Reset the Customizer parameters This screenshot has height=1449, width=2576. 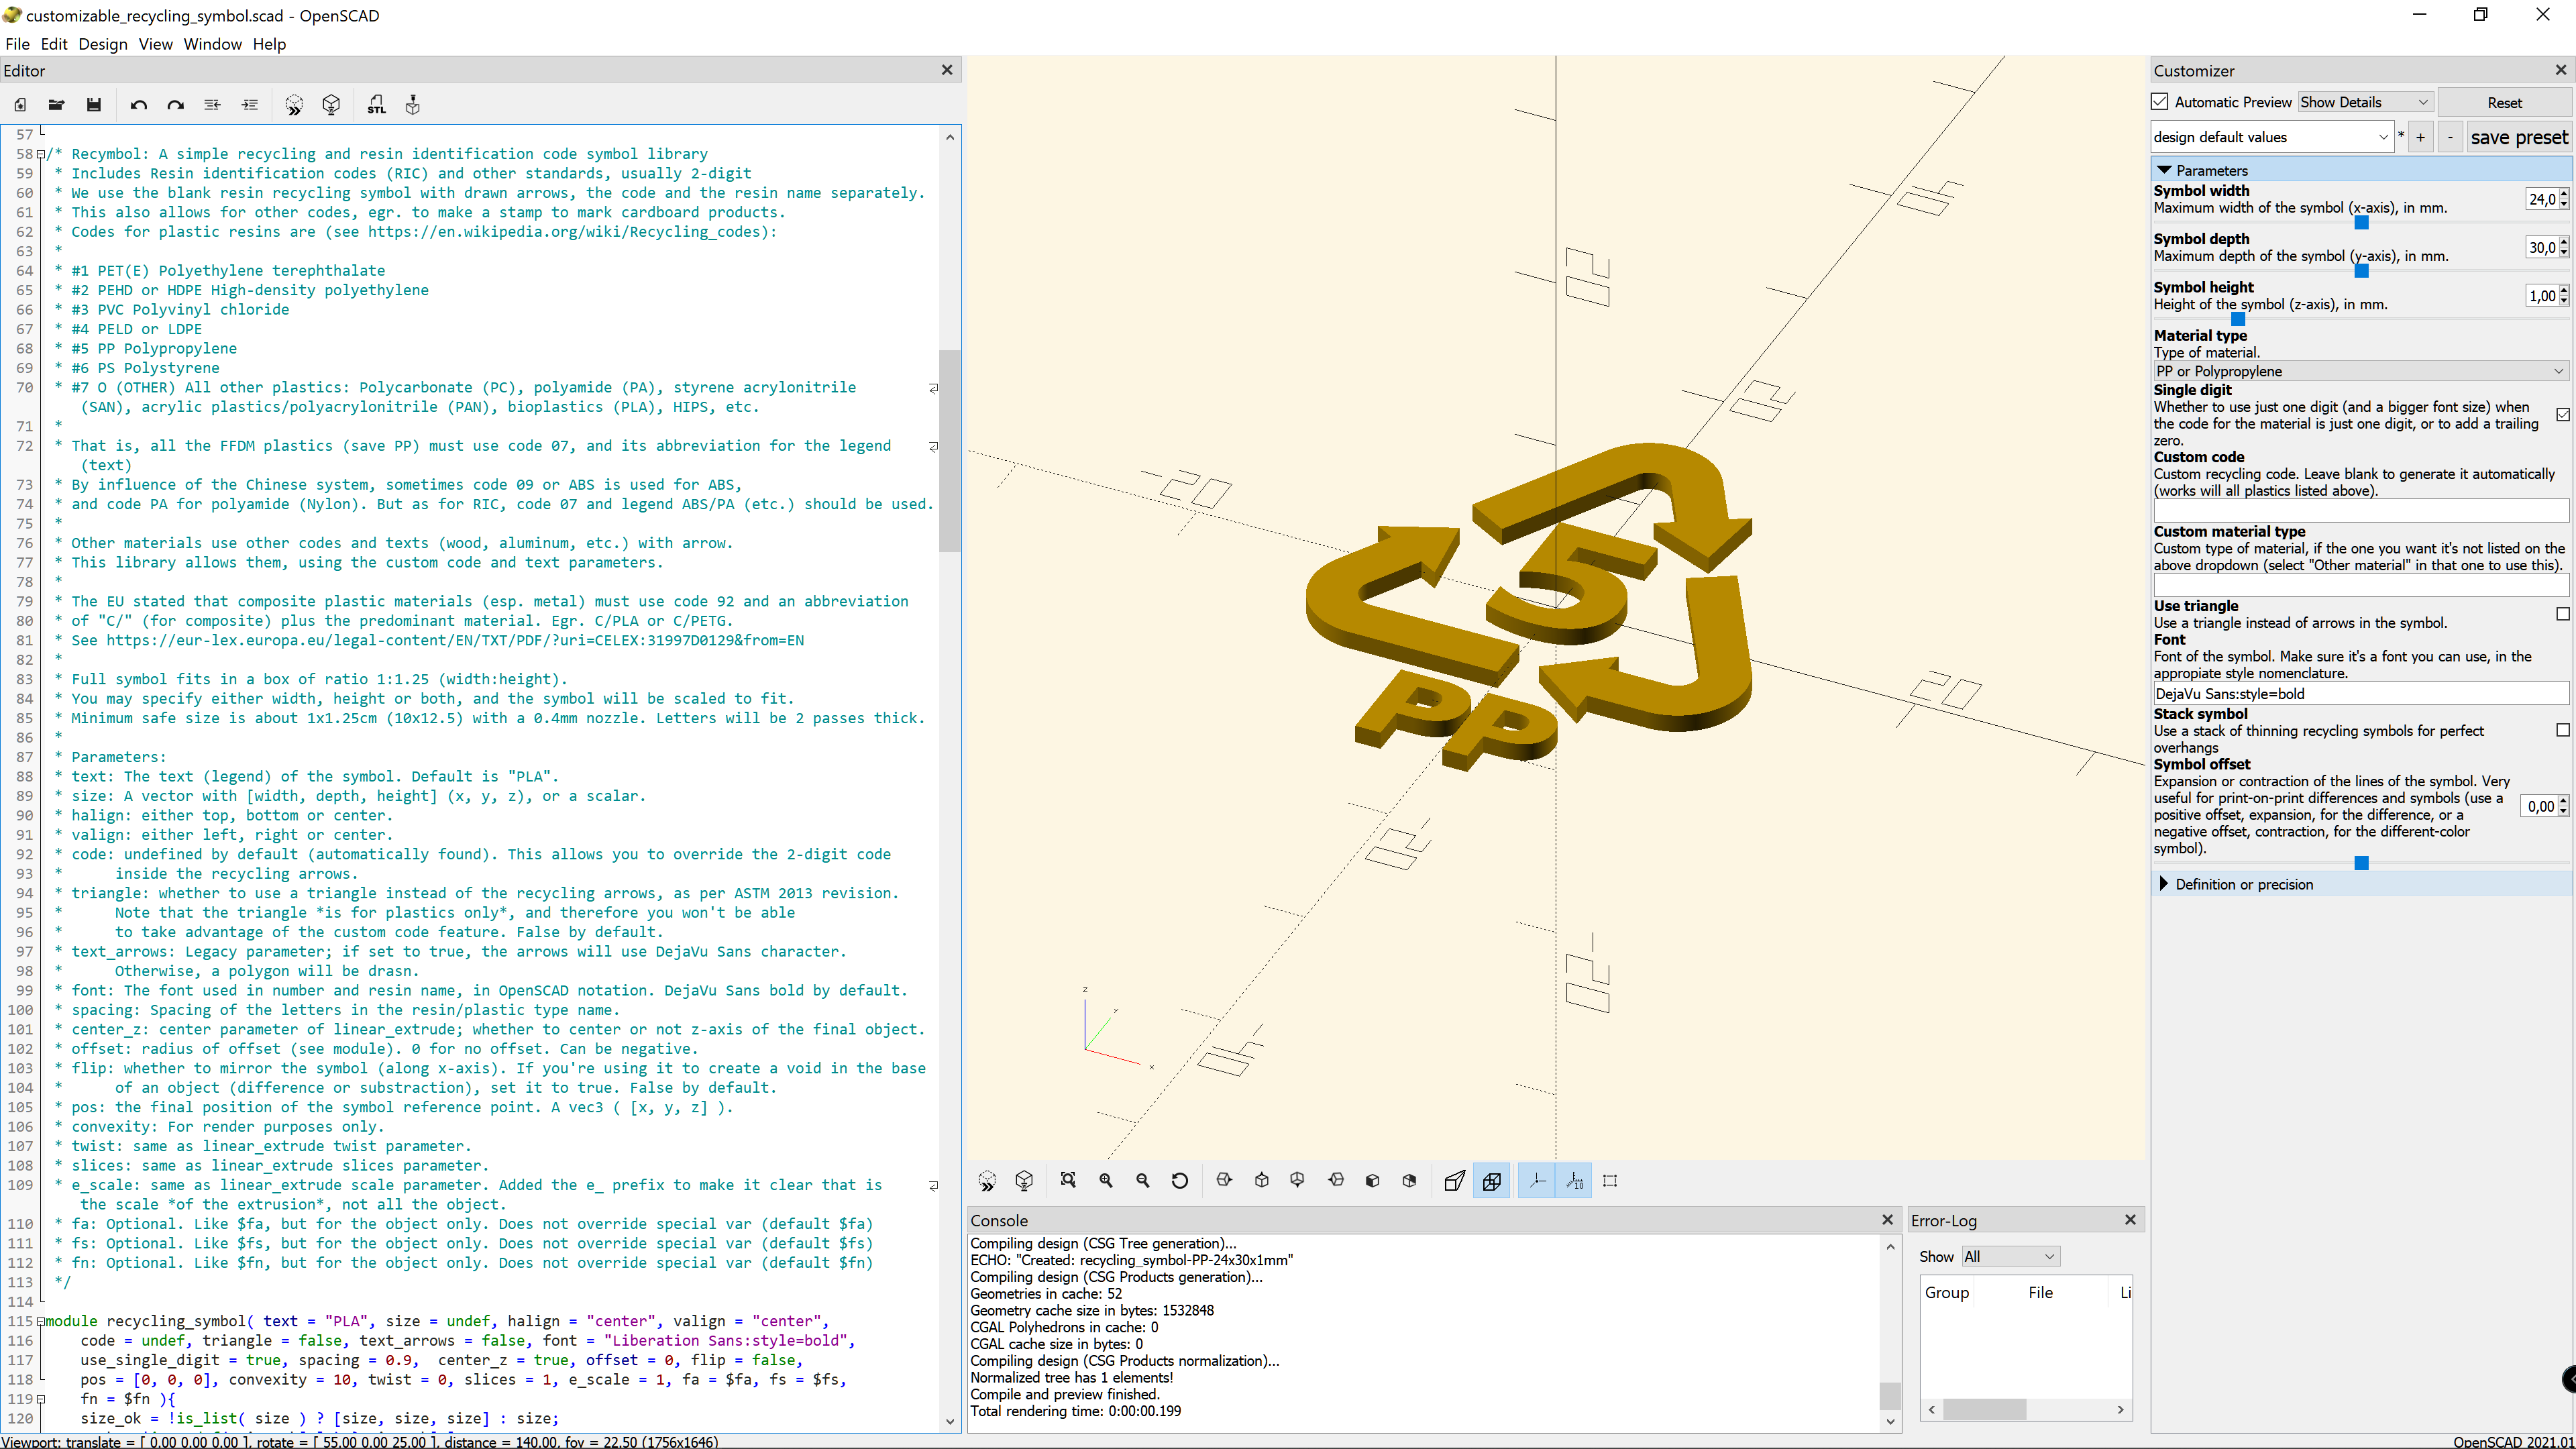tap(2506, 102)
